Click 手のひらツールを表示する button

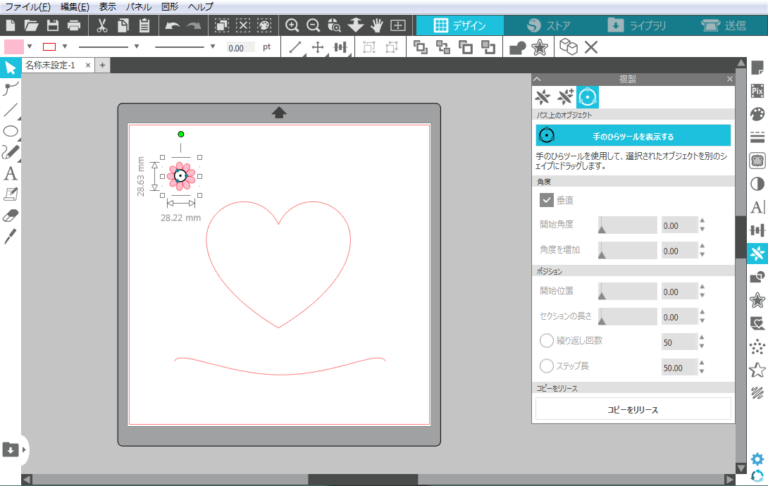coord(633,136)
